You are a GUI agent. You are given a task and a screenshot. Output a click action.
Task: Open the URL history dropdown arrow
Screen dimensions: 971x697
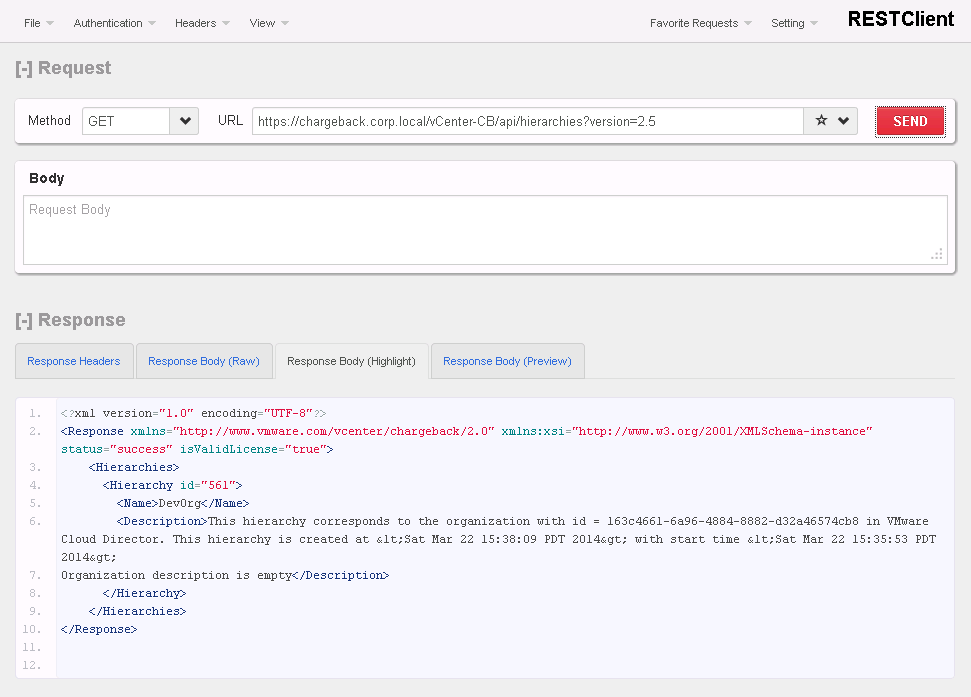(844, 121)
